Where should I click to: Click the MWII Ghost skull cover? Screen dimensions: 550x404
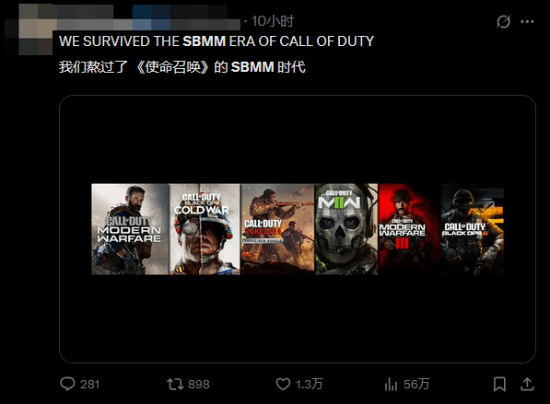point(346,229)
